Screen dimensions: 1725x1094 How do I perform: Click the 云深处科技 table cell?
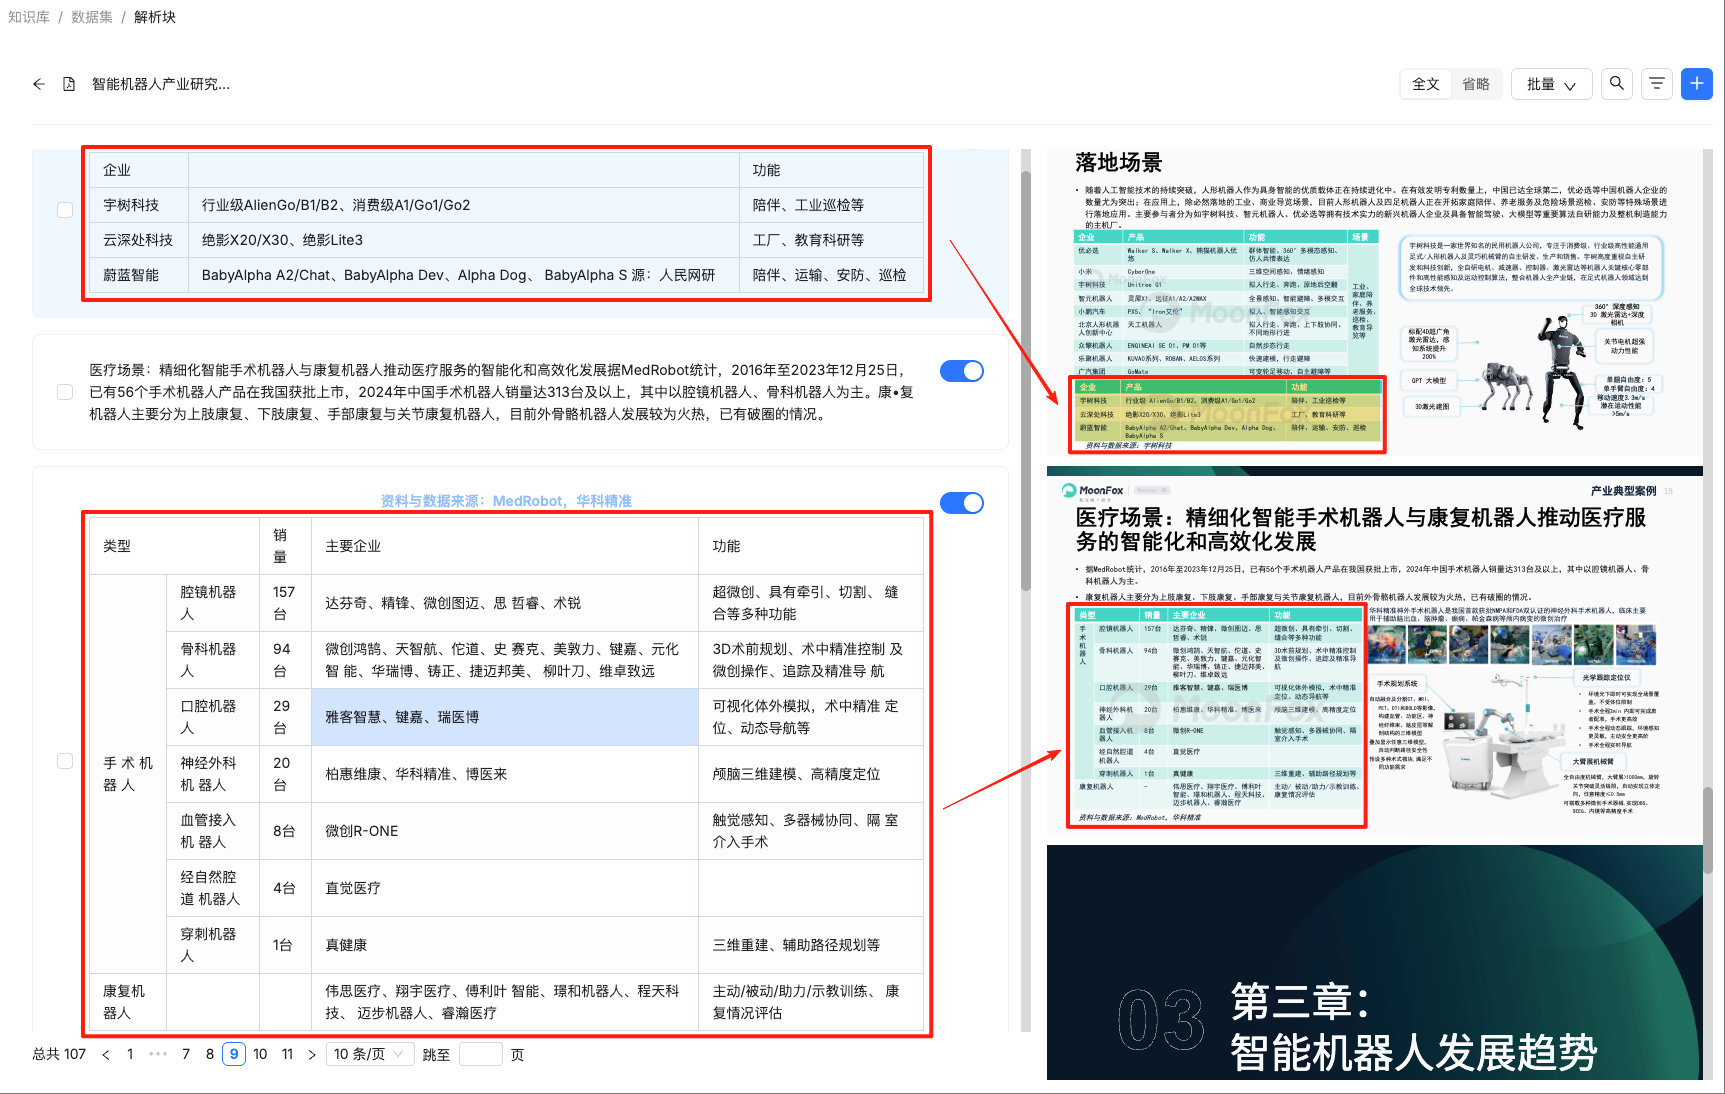139,240
